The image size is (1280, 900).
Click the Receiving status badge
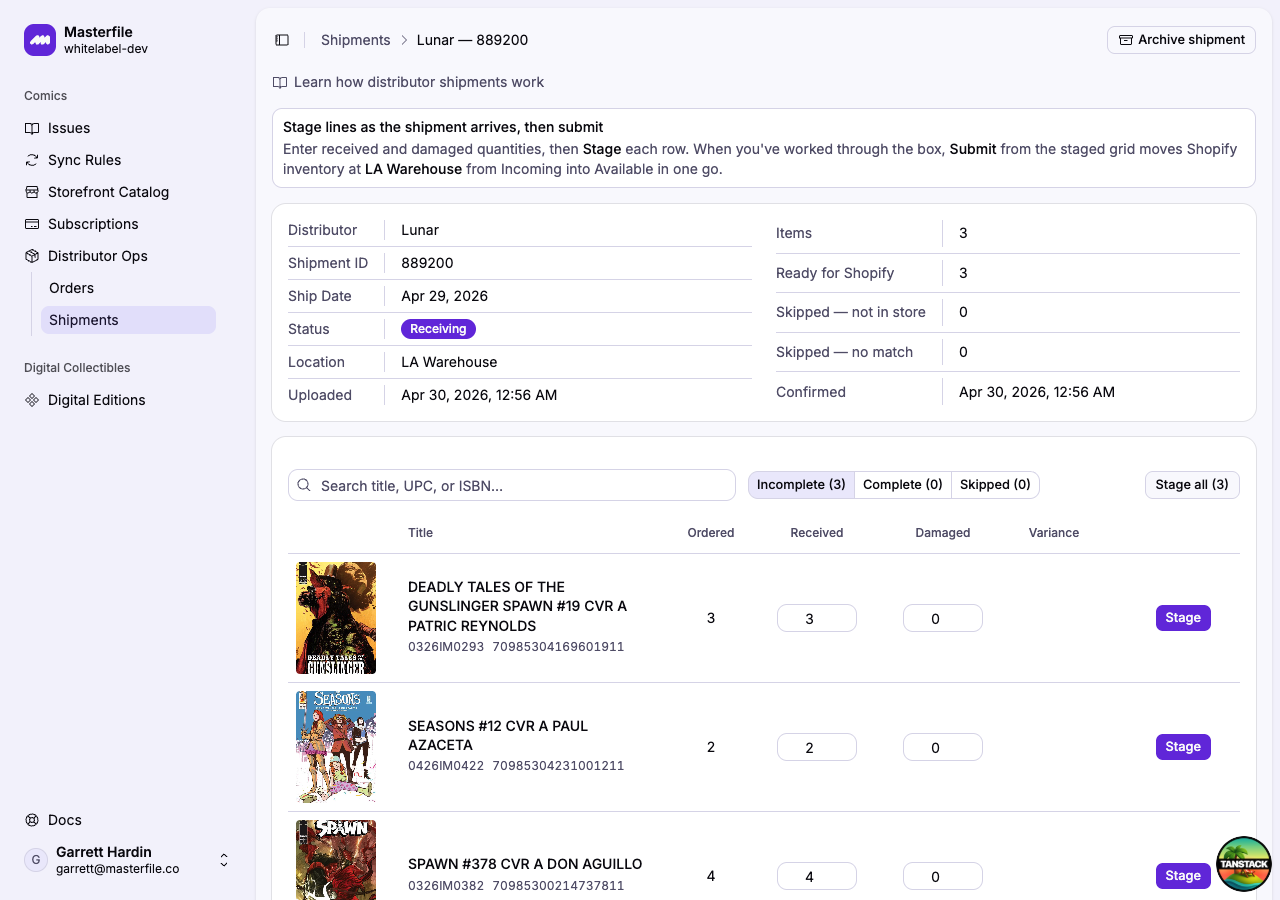[x=438, y=329]
